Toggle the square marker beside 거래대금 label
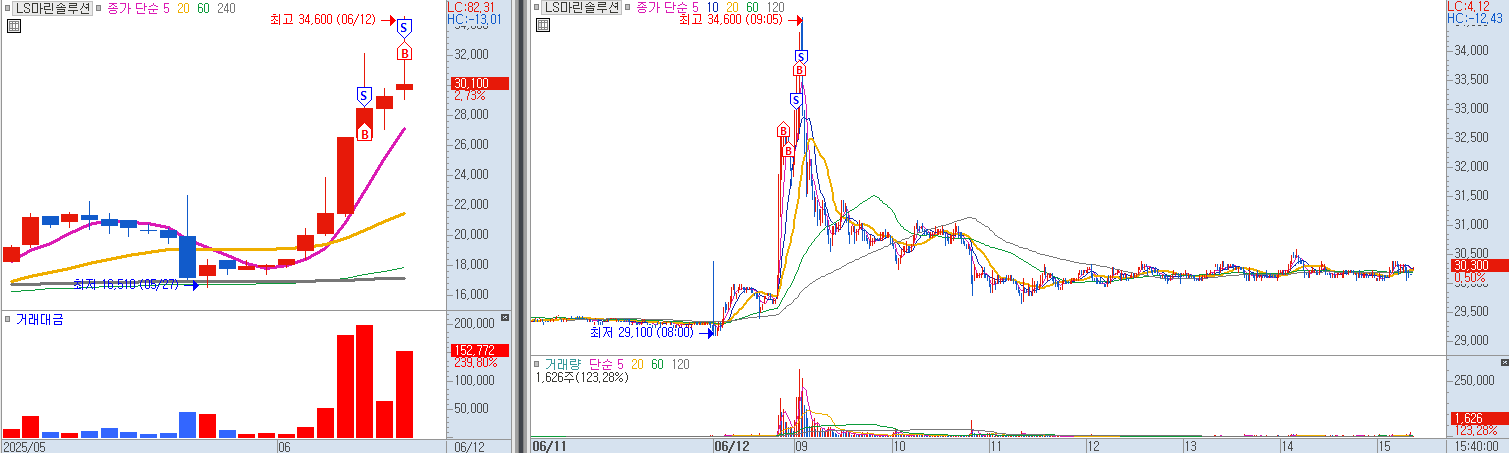 click(x=8, y=320)
